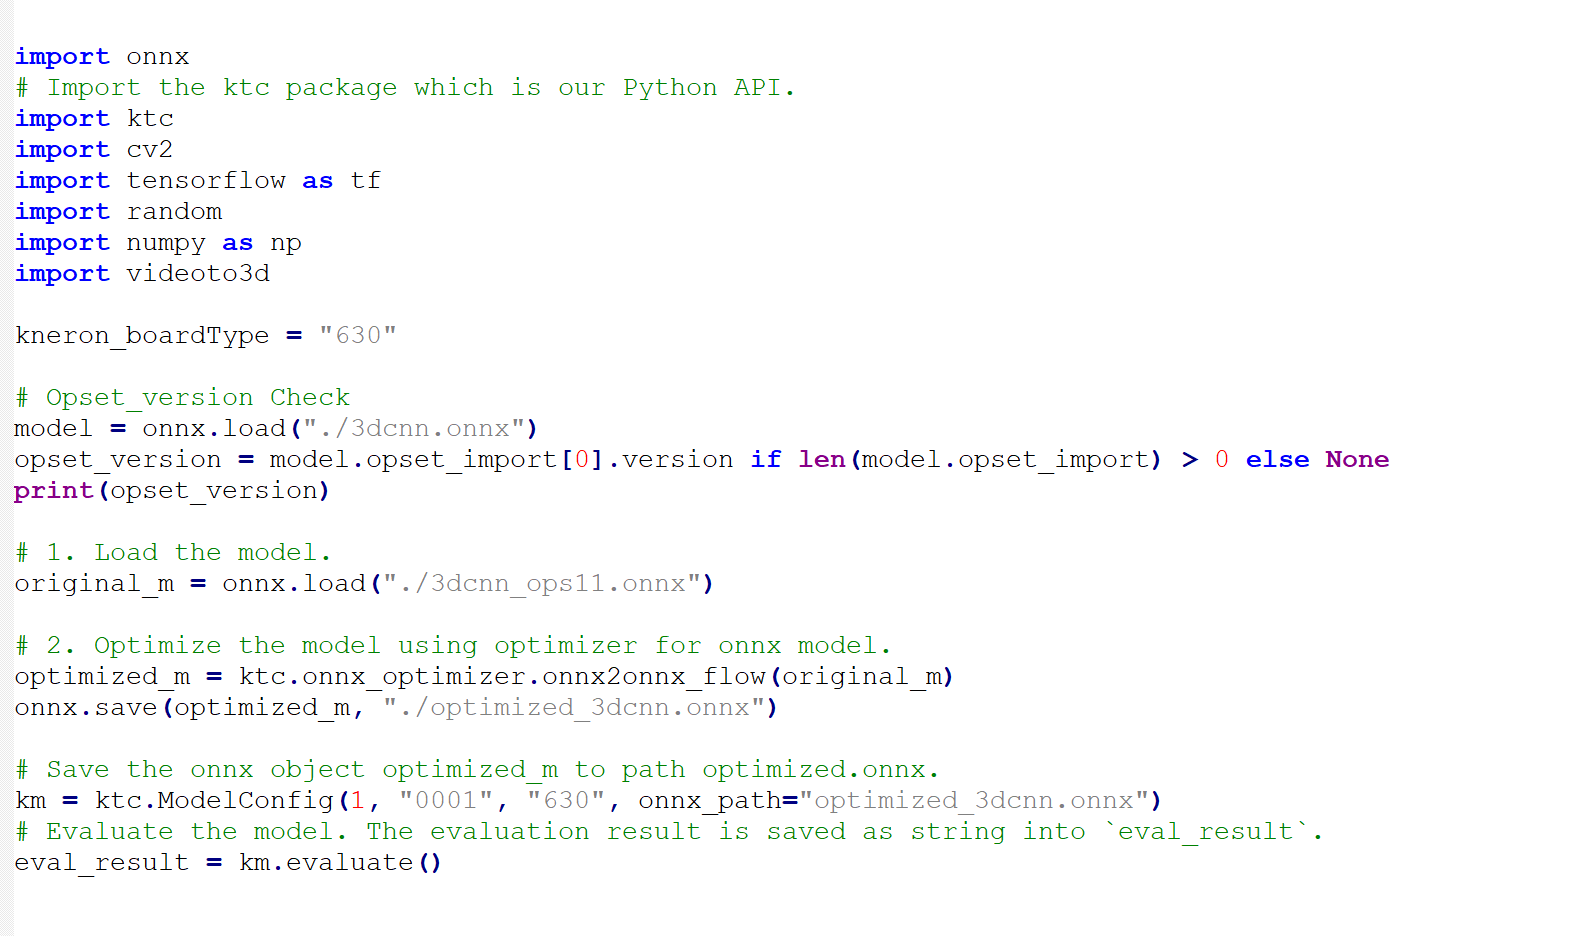Click the "./3dcnn_ops11.onnx" path string
This screenshot has width=1572, height=936.
coord(542,584)
